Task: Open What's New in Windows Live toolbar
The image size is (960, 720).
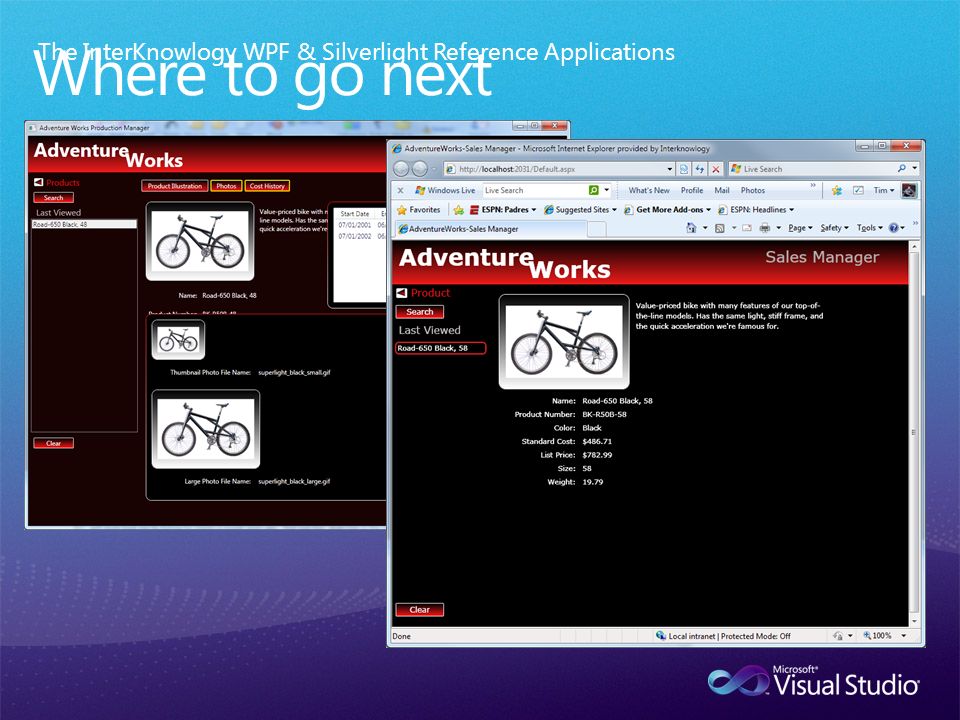Action: (649, 190)
